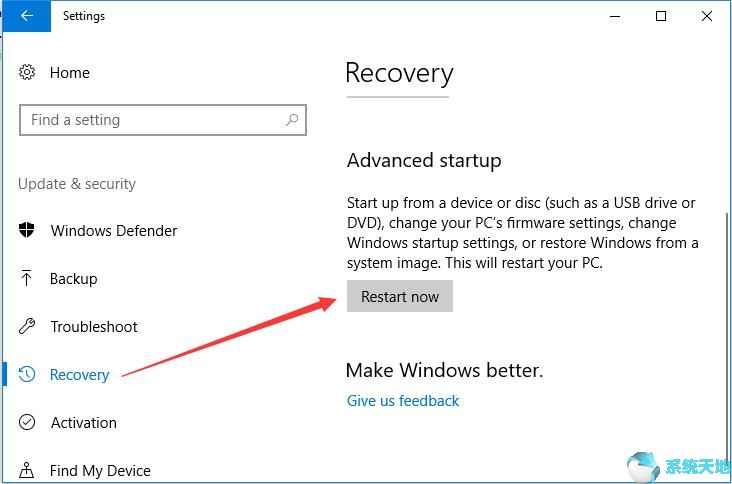Open the Activation settings page

84,423
